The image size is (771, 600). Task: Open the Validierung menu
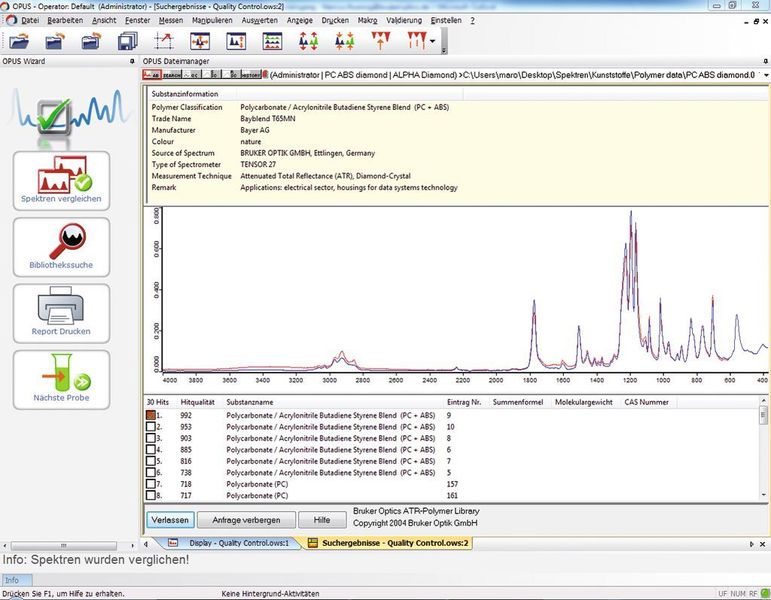pyautogui.click(x=404, y=20)
